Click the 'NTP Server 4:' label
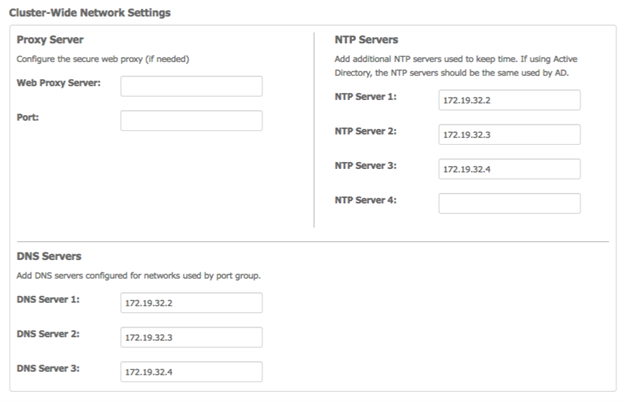Screen dimensions: 624x402 (x=365, y=200)
